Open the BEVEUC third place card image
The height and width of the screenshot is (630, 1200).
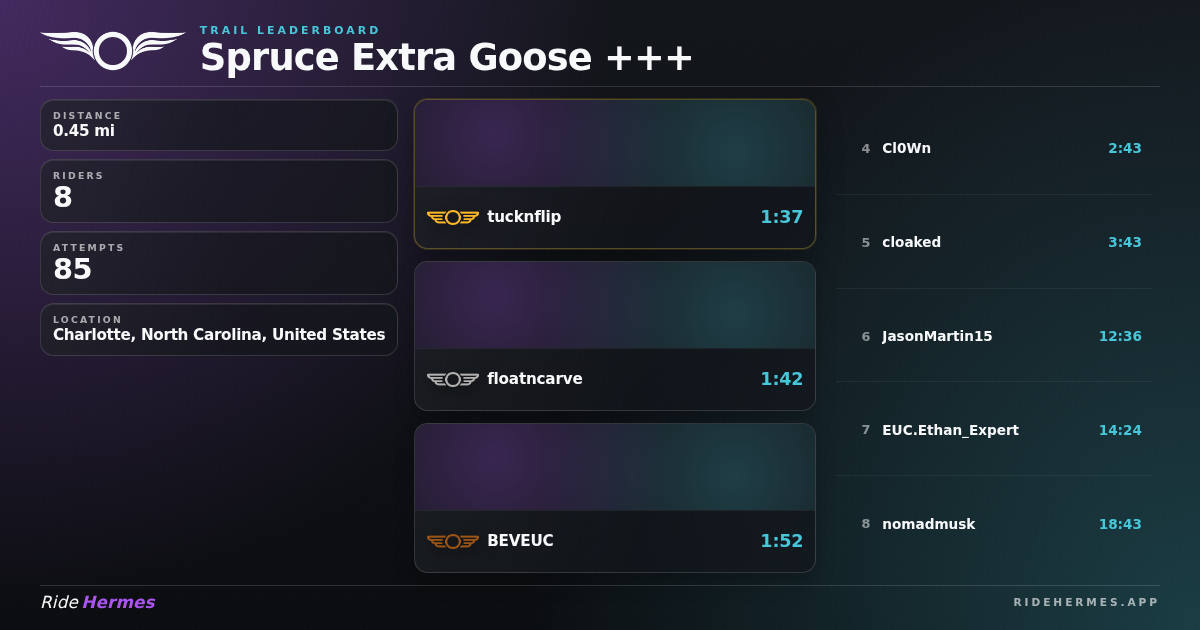click(614, 467)
